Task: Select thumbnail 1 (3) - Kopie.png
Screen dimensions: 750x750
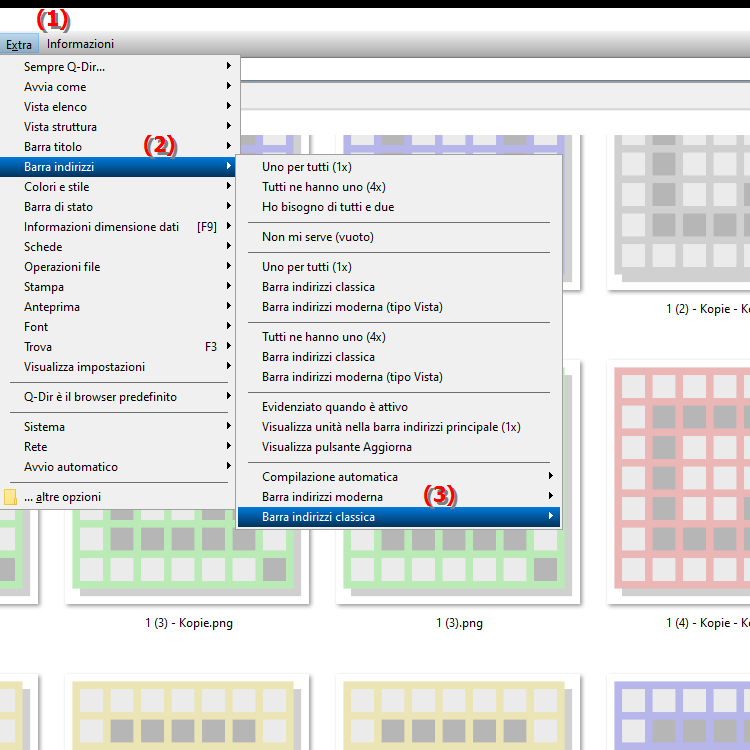Action: pyautogui.click(x=187, y=555)
